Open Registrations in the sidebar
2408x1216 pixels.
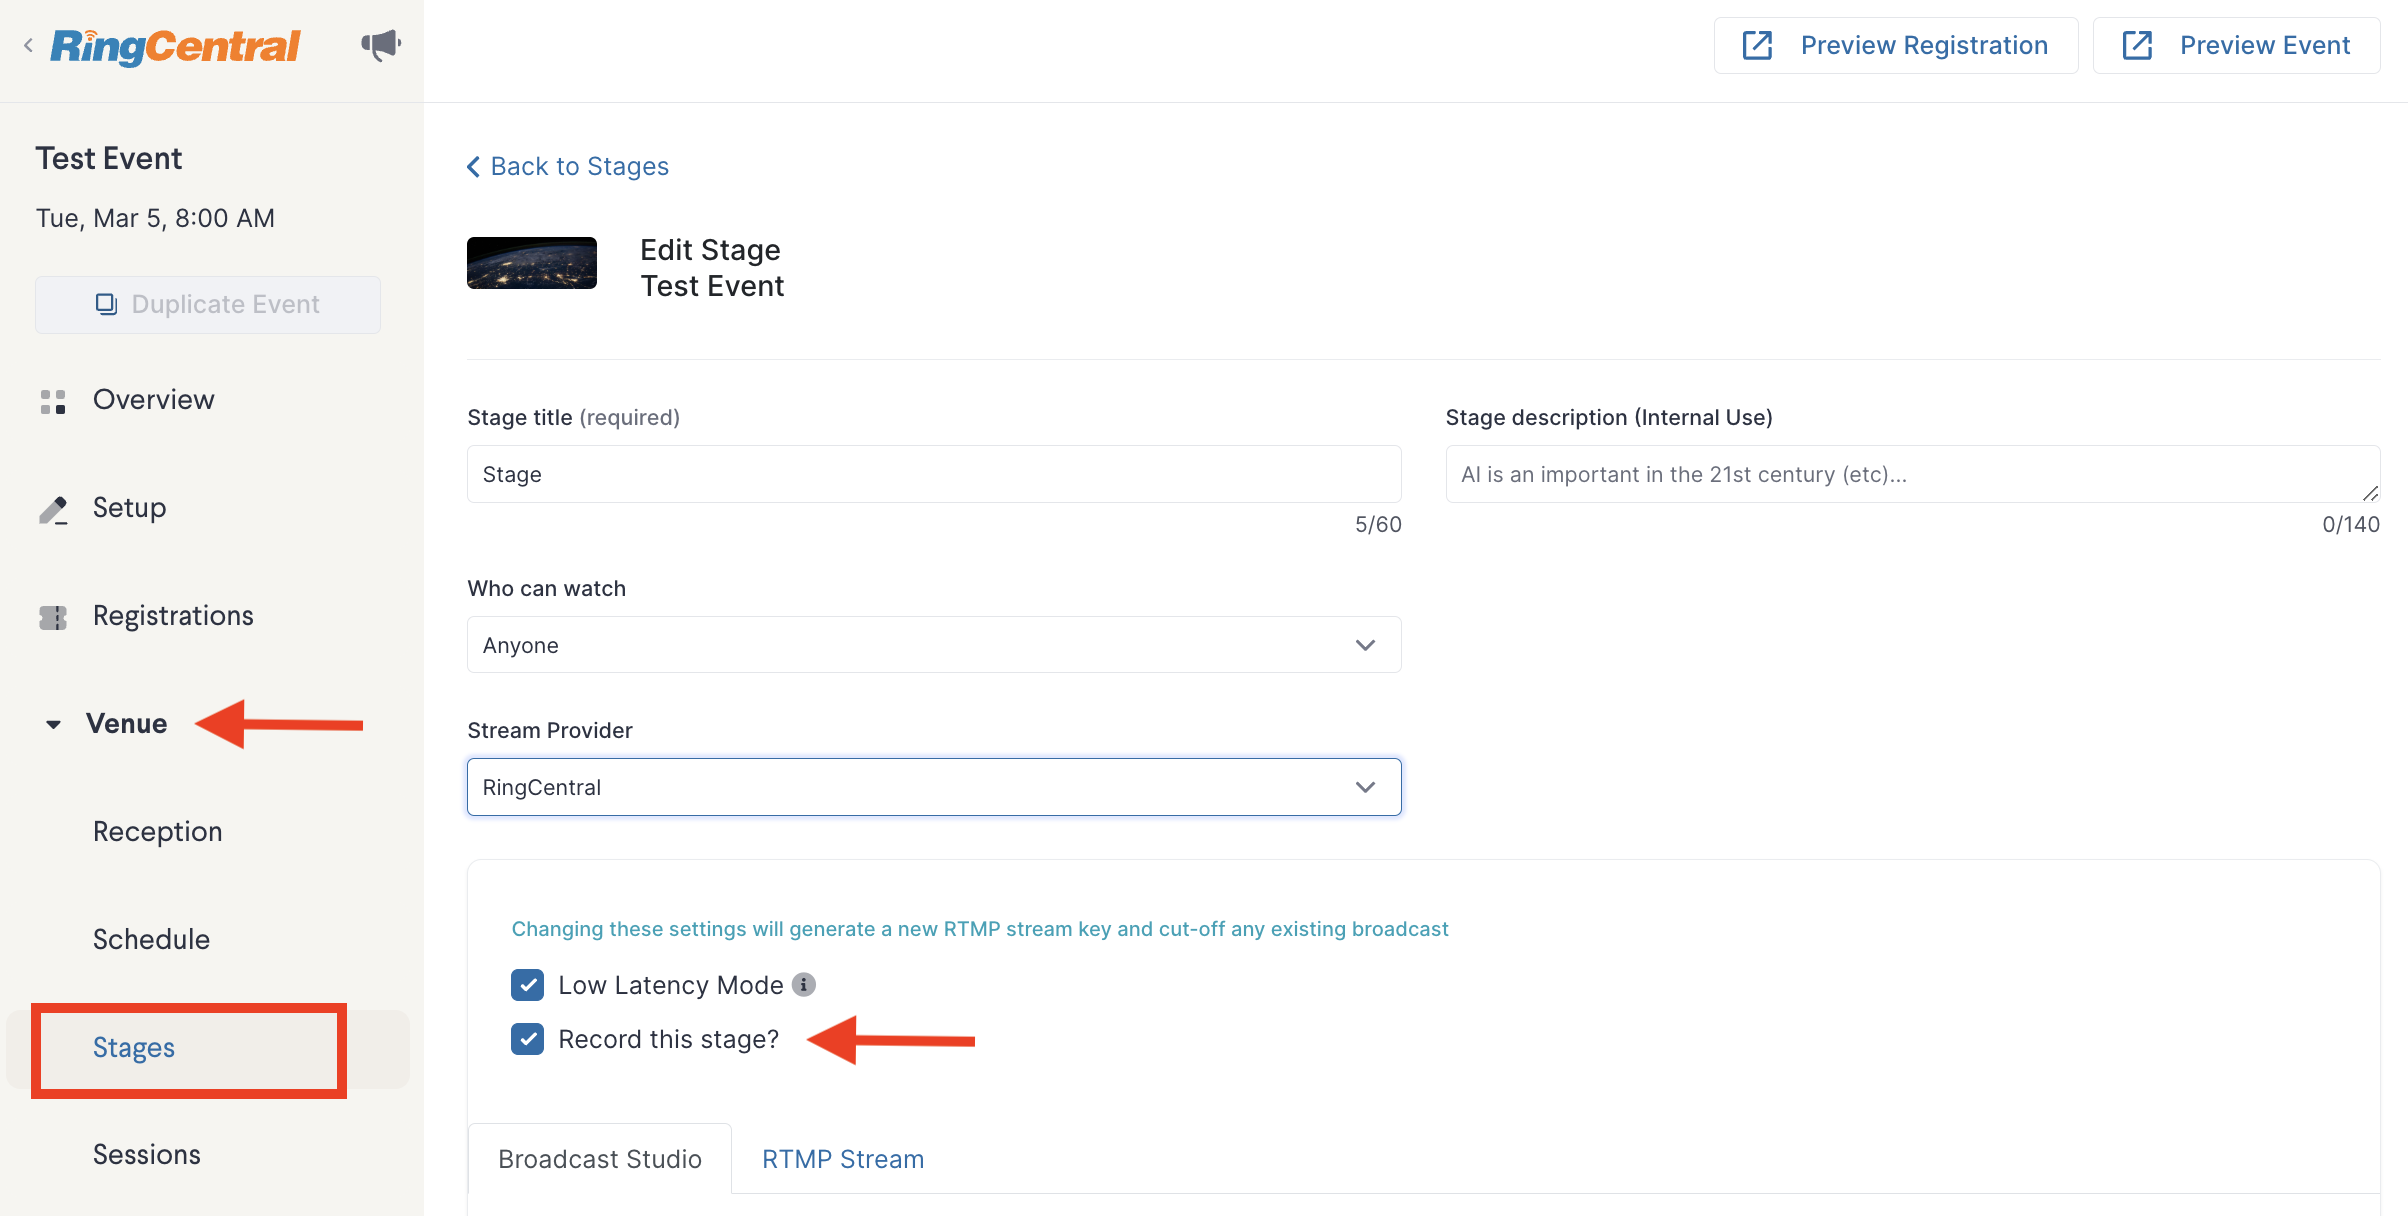tap(173, 616)
